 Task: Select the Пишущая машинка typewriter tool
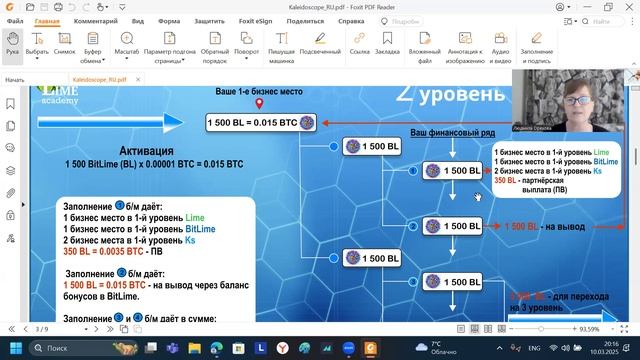point(281,47)
